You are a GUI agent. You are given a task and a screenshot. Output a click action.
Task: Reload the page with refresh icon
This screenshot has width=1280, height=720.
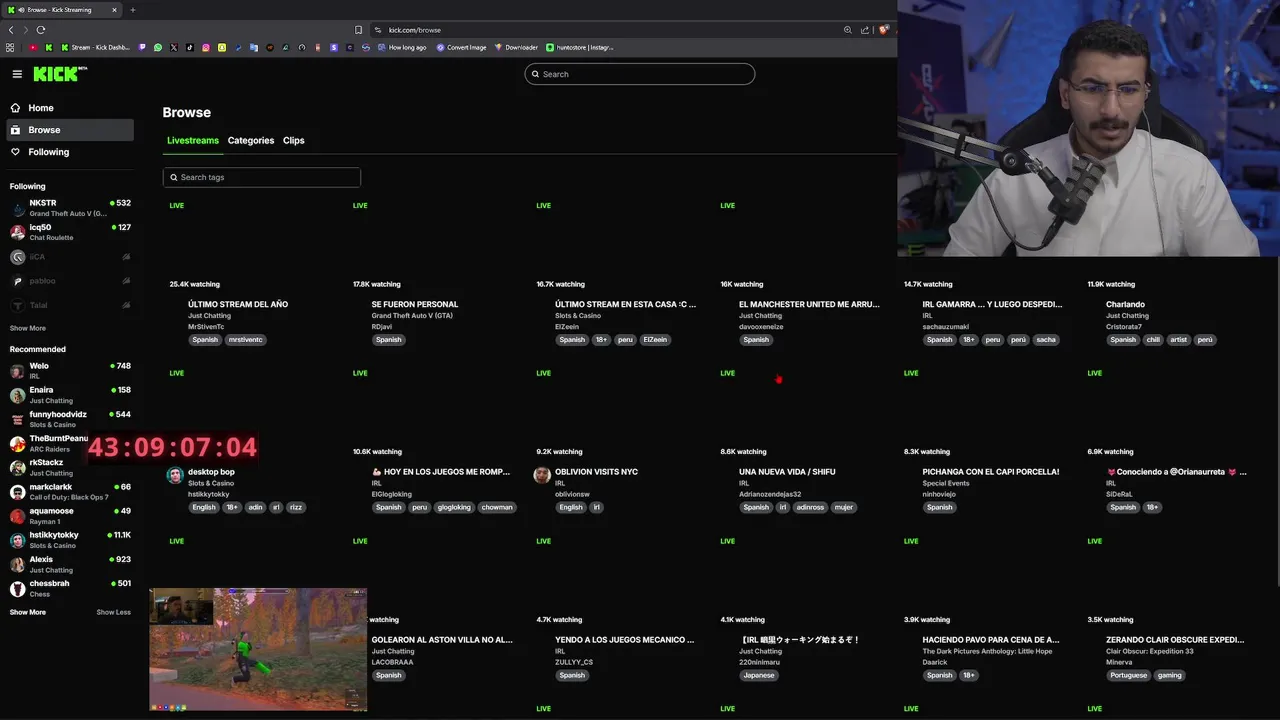click(41, 30)
